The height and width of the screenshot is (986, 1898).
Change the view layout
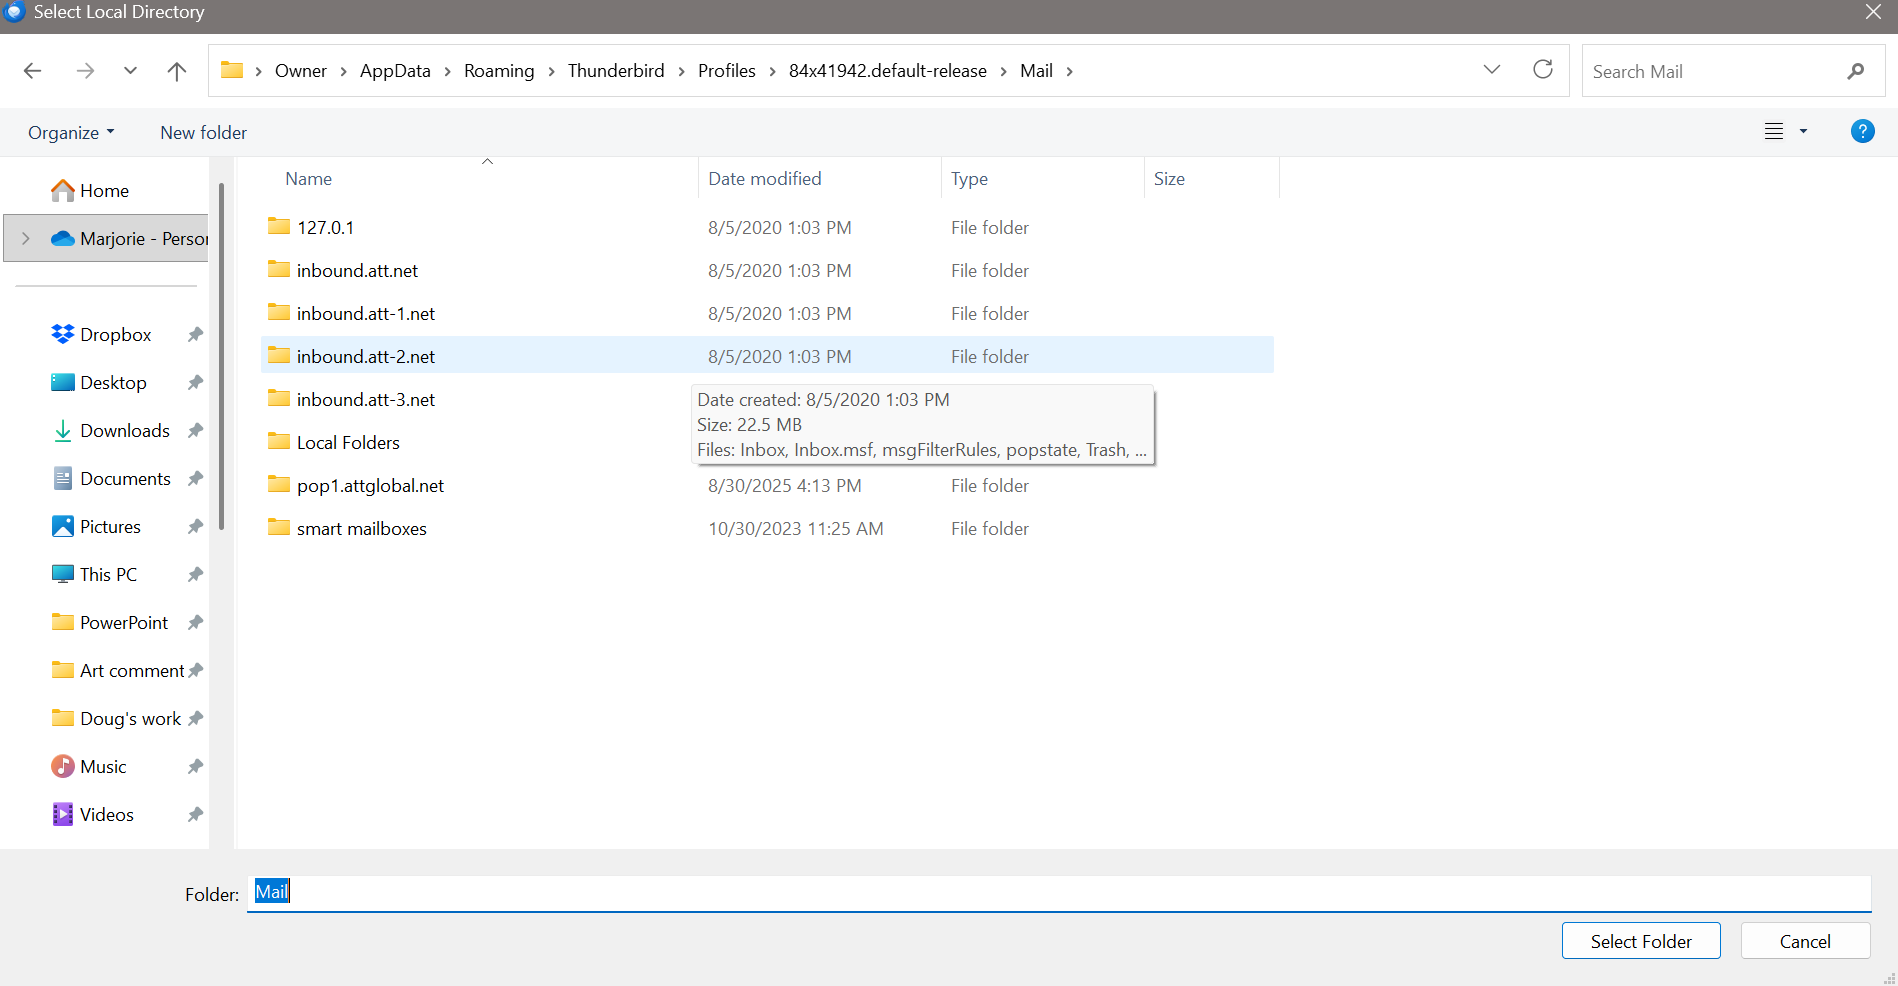tap(1774, 132)
